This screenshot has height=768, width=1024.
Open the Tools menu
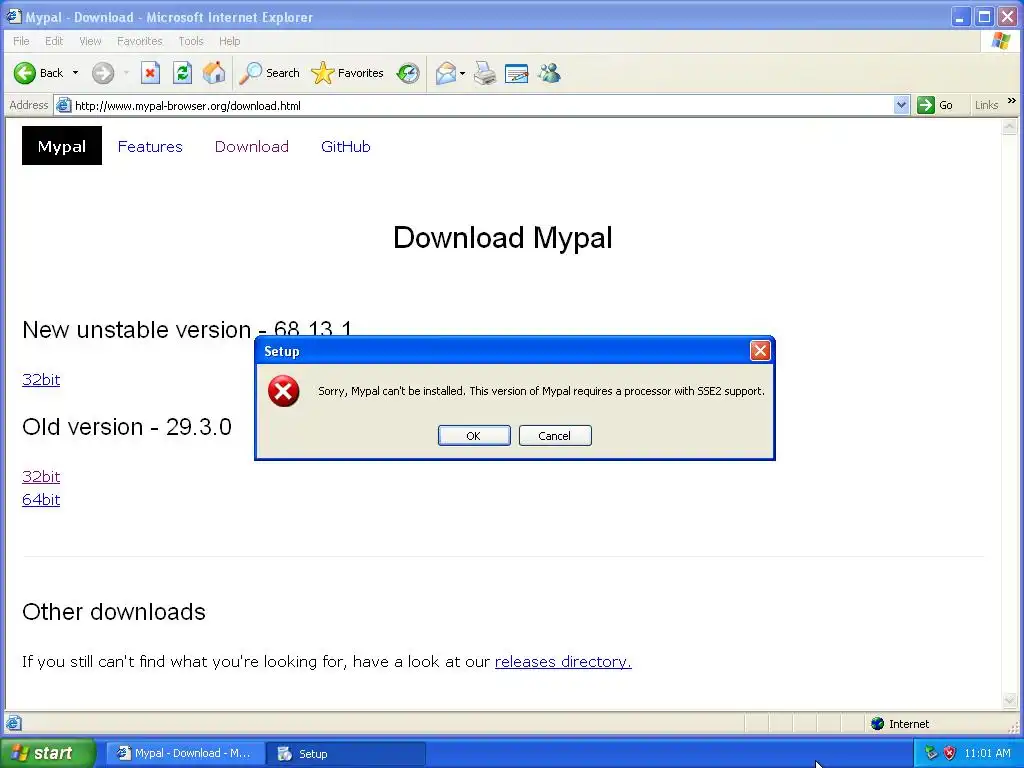pyautogui.click(x=191, y=41)
